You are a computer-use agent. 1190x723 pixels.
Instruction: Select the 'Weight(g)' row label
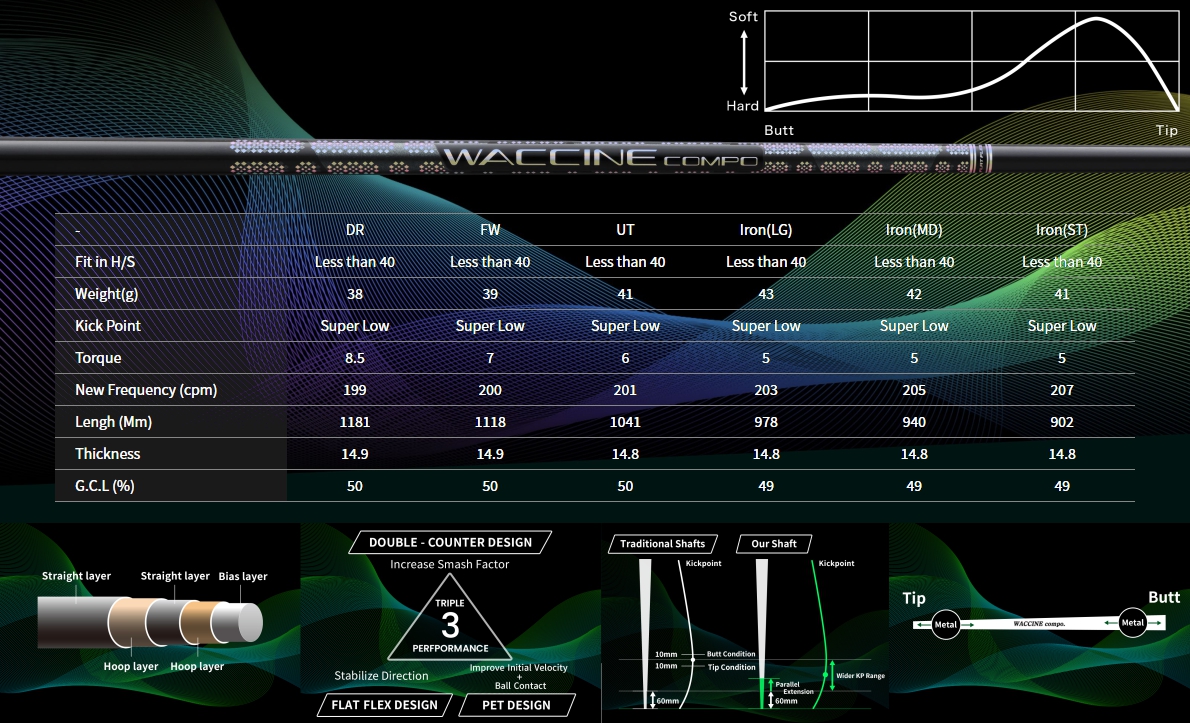click(106, 294)
